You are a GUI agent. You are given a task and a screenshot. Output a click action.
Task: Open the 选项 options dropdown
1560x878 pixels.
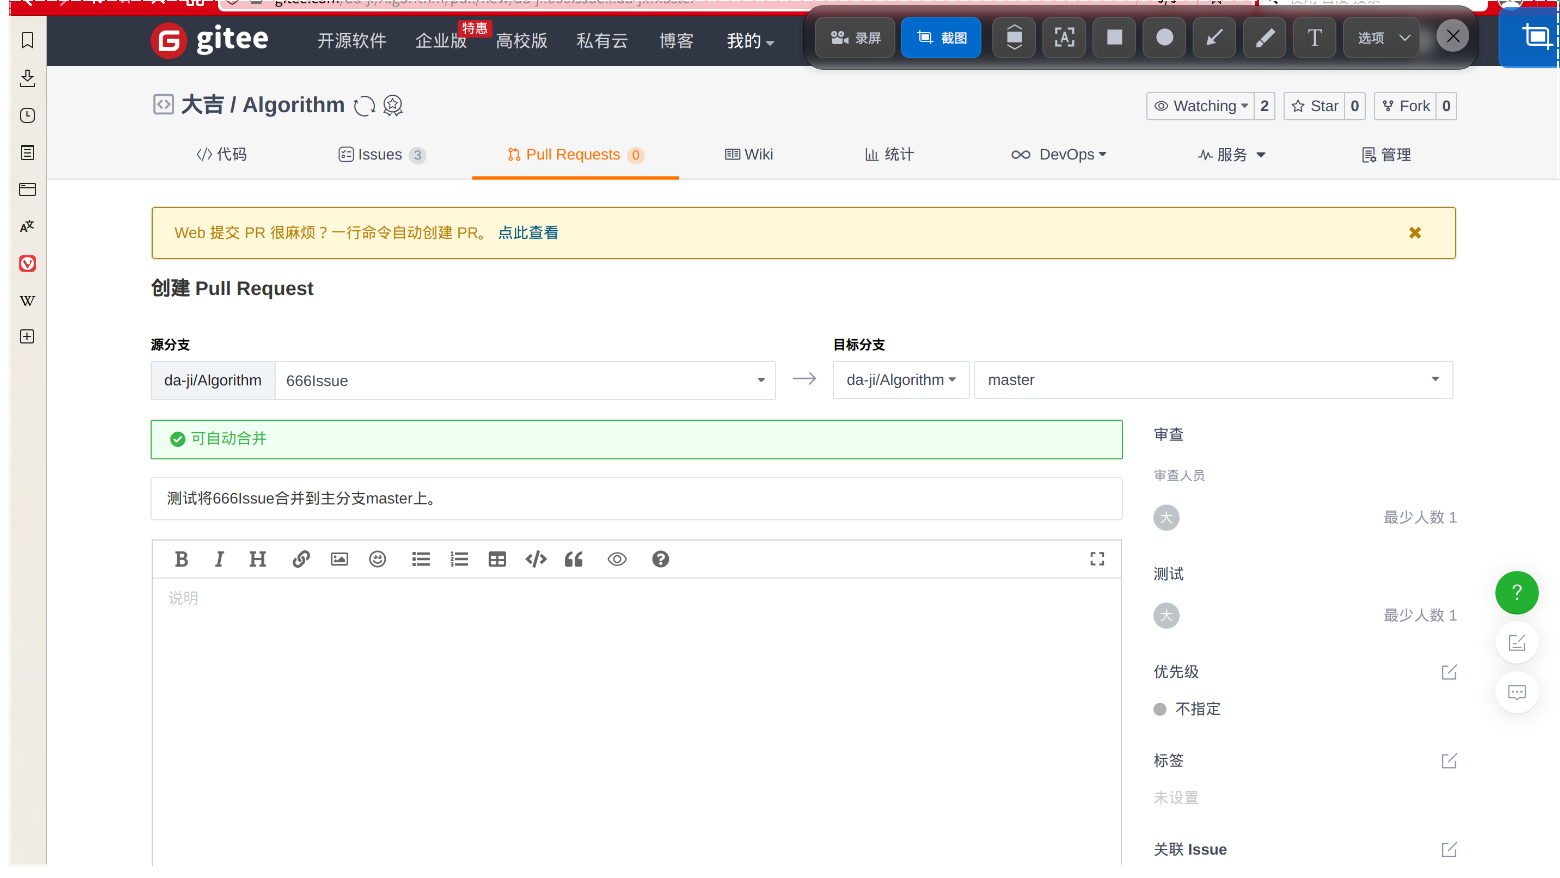[x=1382, y=38]
